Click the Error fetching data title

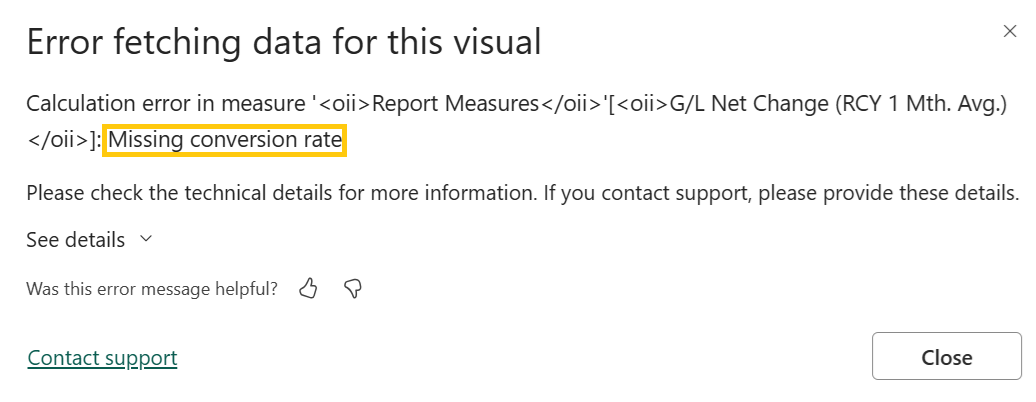coord(283,42)
